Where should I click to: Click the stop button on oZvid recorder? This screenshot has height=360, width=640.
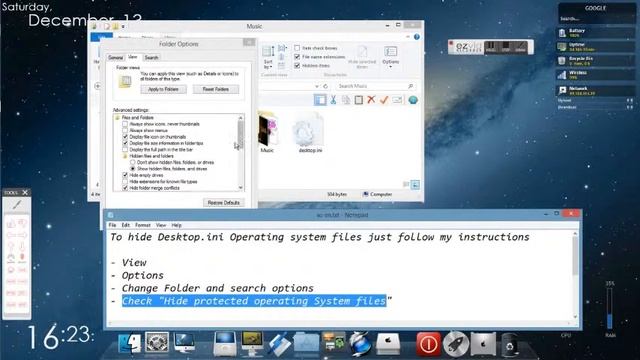point(506,47)
